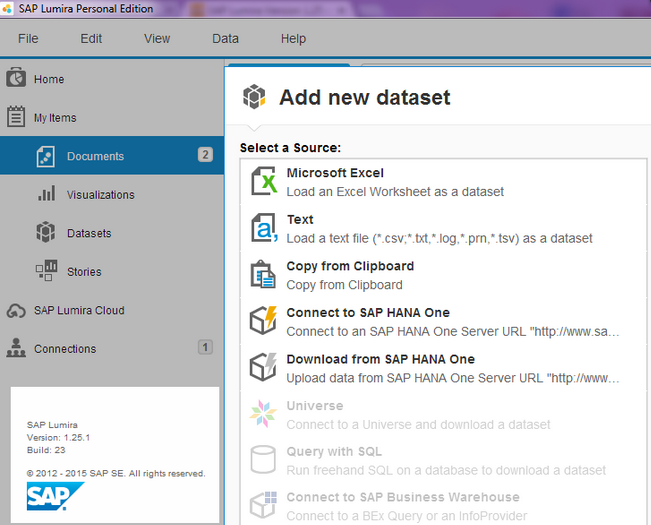The image size is (651, 525).
Task: Click the Connections count badge 1
Action: [x=205, y=347]
